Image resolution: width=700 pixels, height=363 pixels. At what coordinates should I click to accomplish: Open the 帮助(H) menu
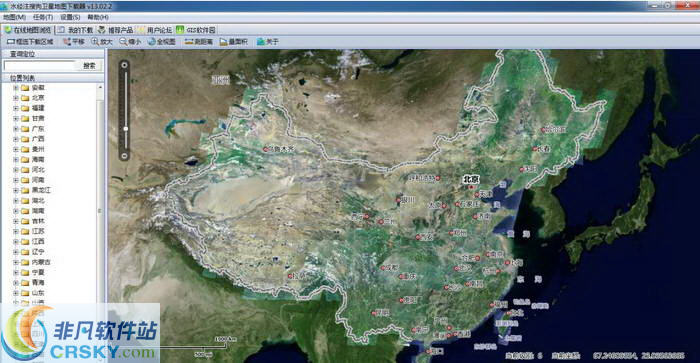98,17
